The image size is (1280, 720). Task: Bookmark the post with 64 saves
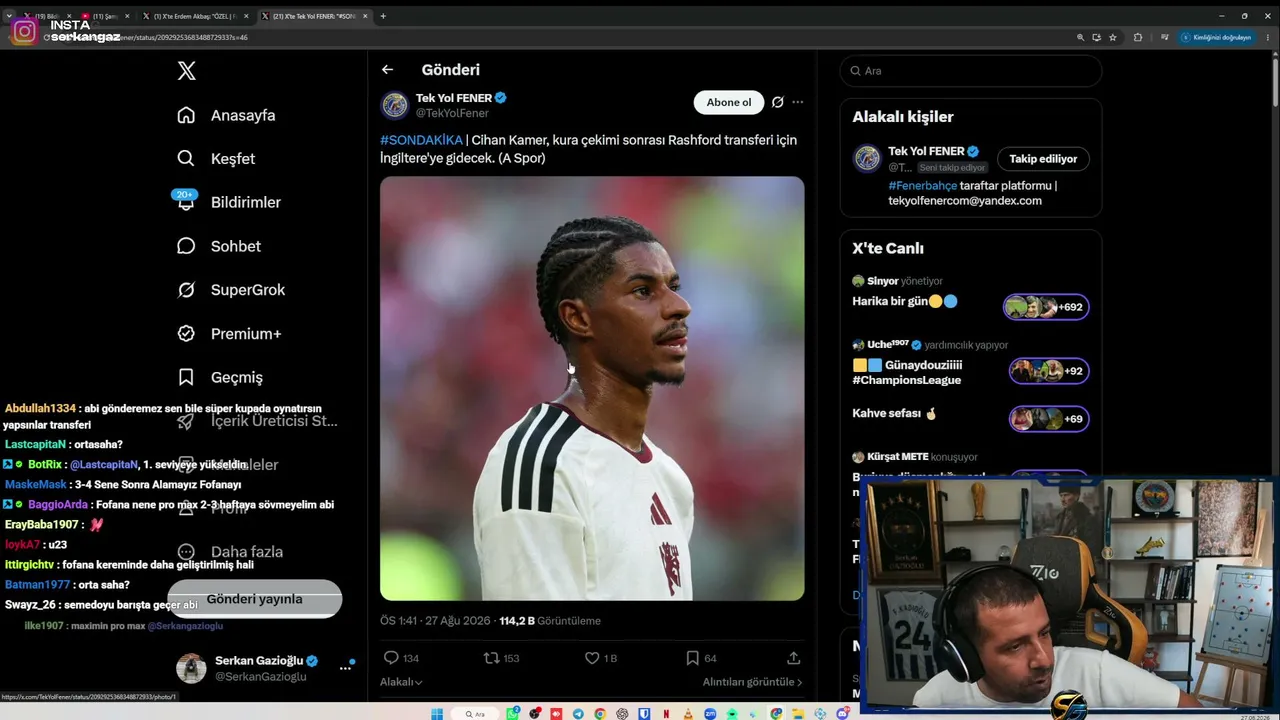pyautogui.click(x=692, y=658)
